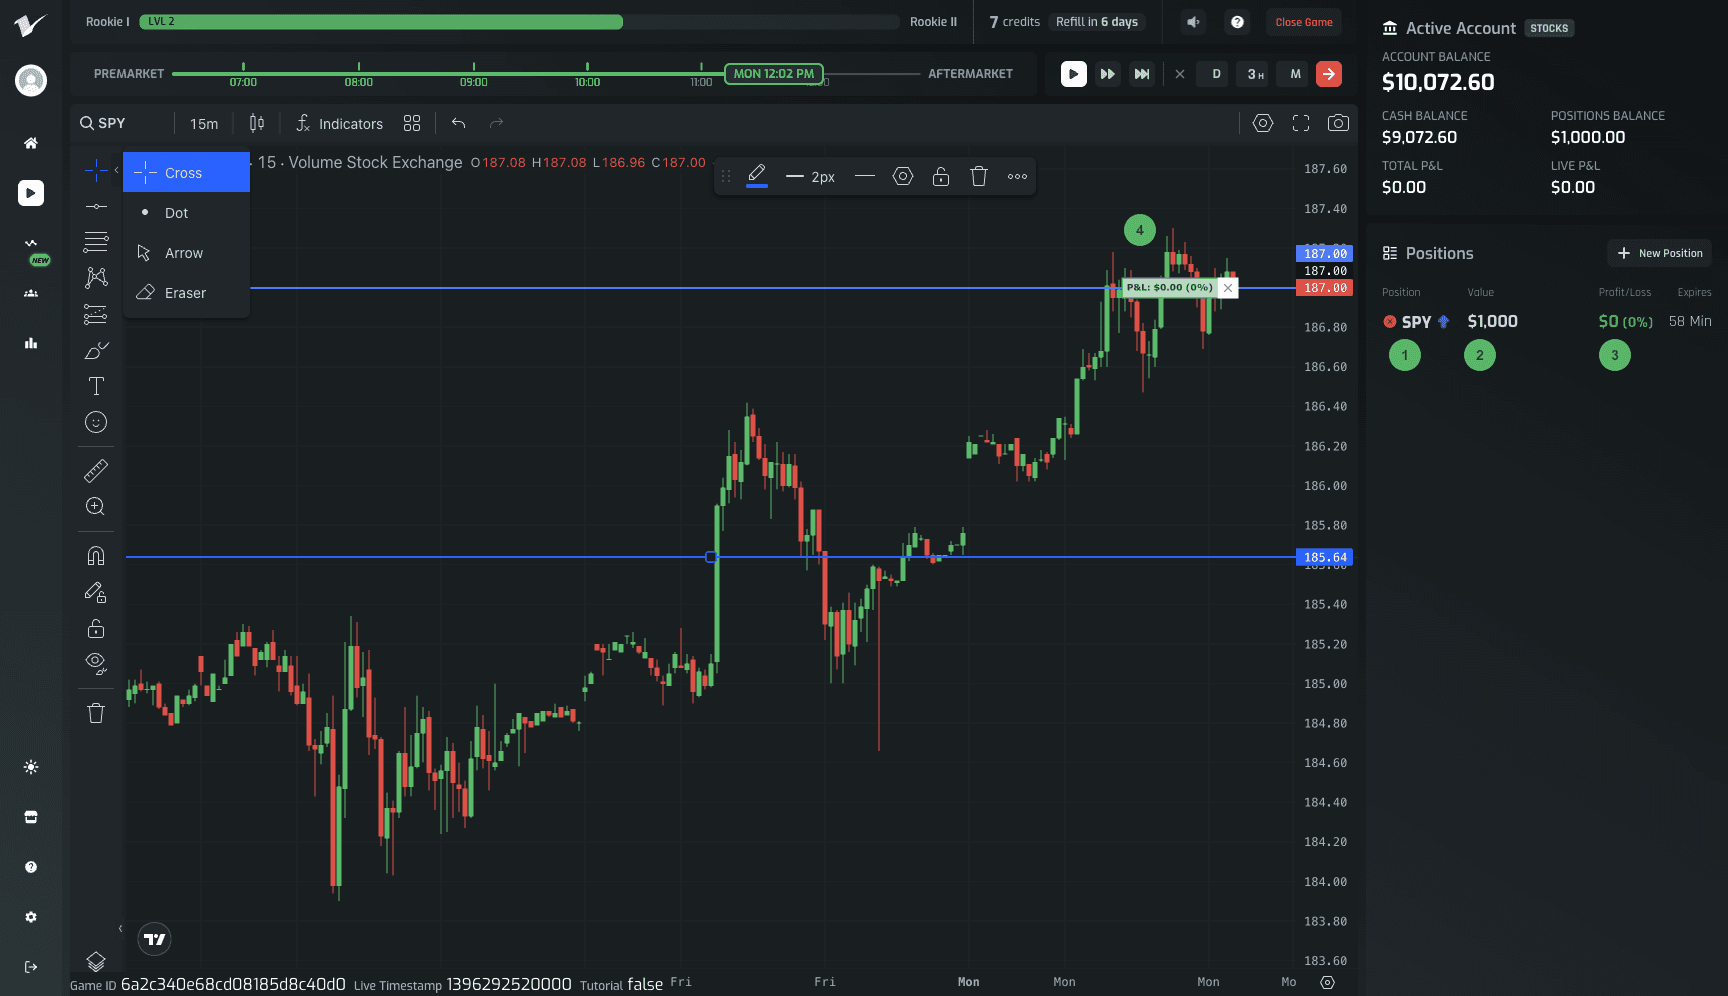
Task: Open the emoji icons tool
Action: tap(96, 422)
